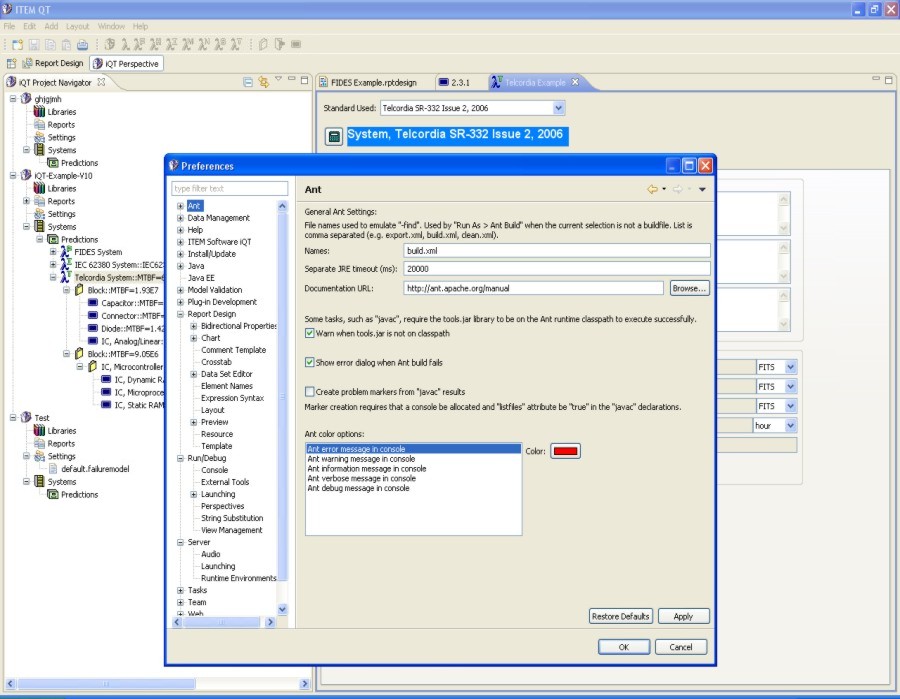Enable Create problem markers from javac results
Screen dimensions: 900x699
tap(310, 392)
